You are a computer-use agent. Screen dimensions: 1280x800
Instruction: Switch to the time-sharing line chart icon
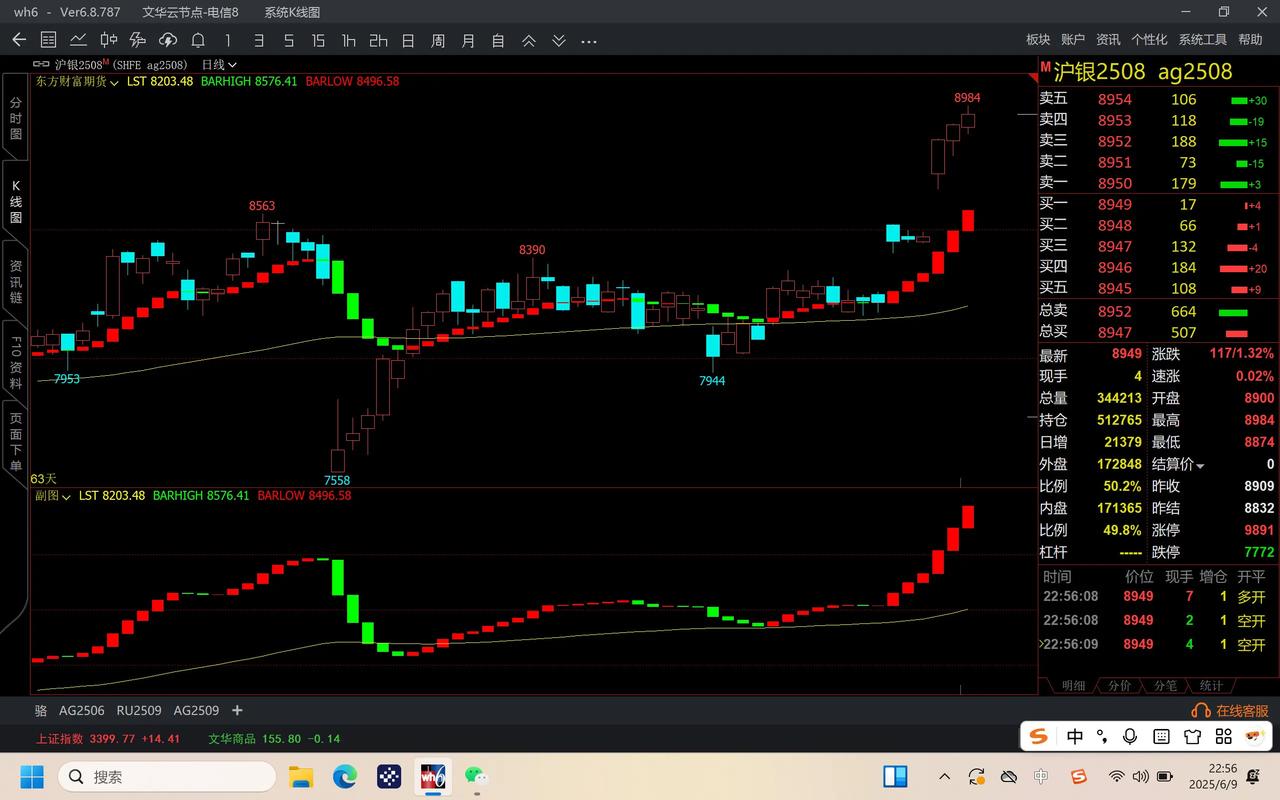coord(78,40)
